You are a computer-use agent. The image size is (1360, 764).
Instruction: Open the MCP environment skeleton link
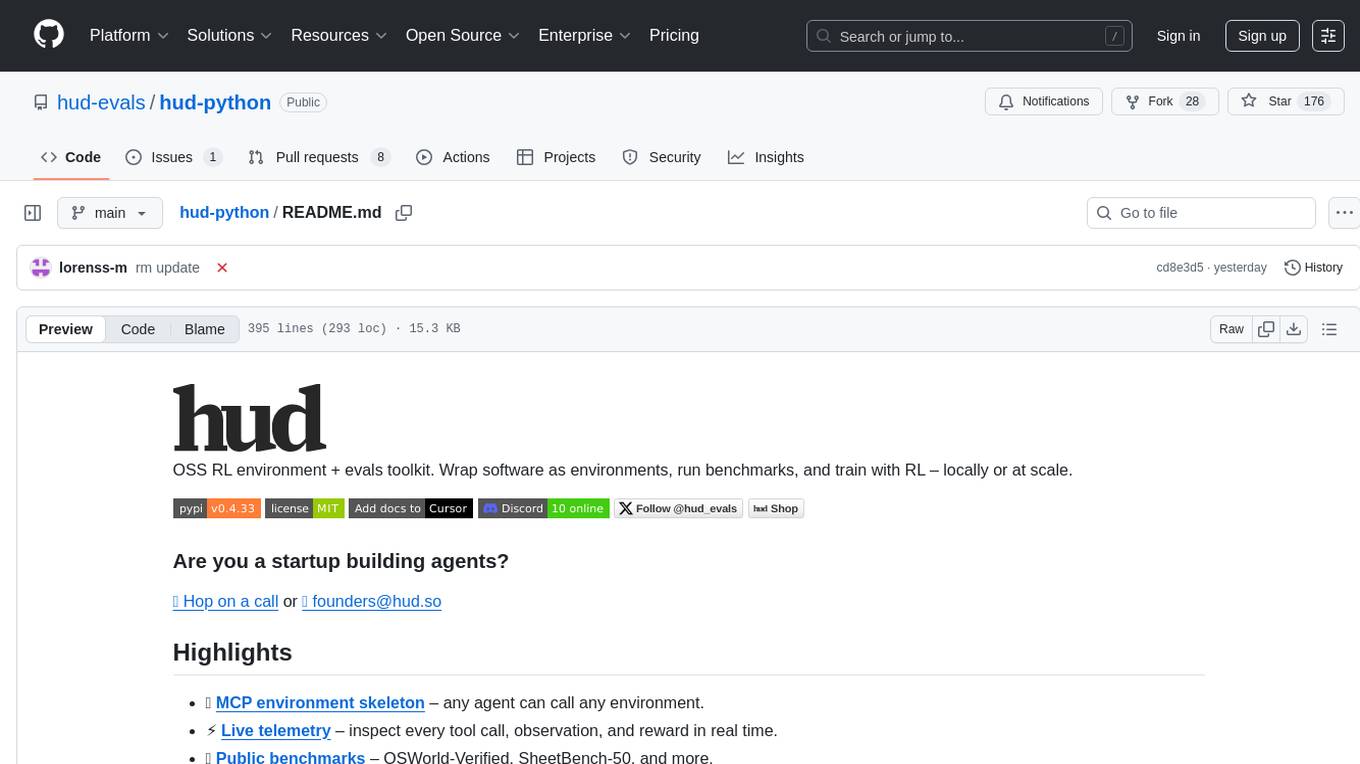point(320,703)
